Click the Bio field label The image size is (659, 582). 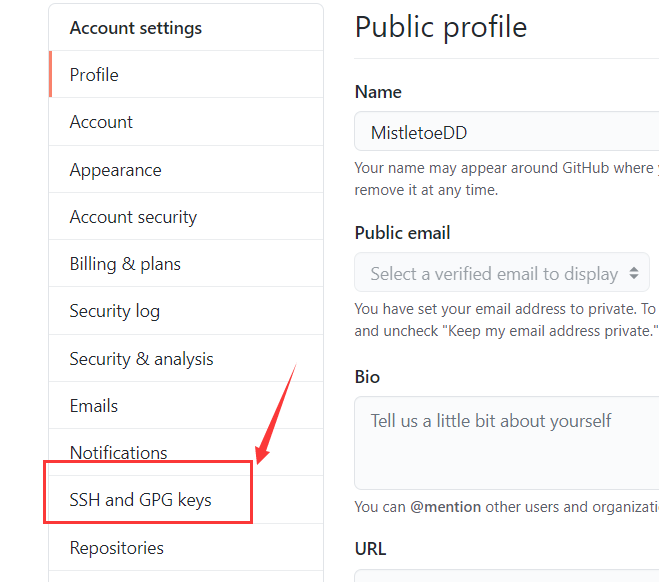367,377
